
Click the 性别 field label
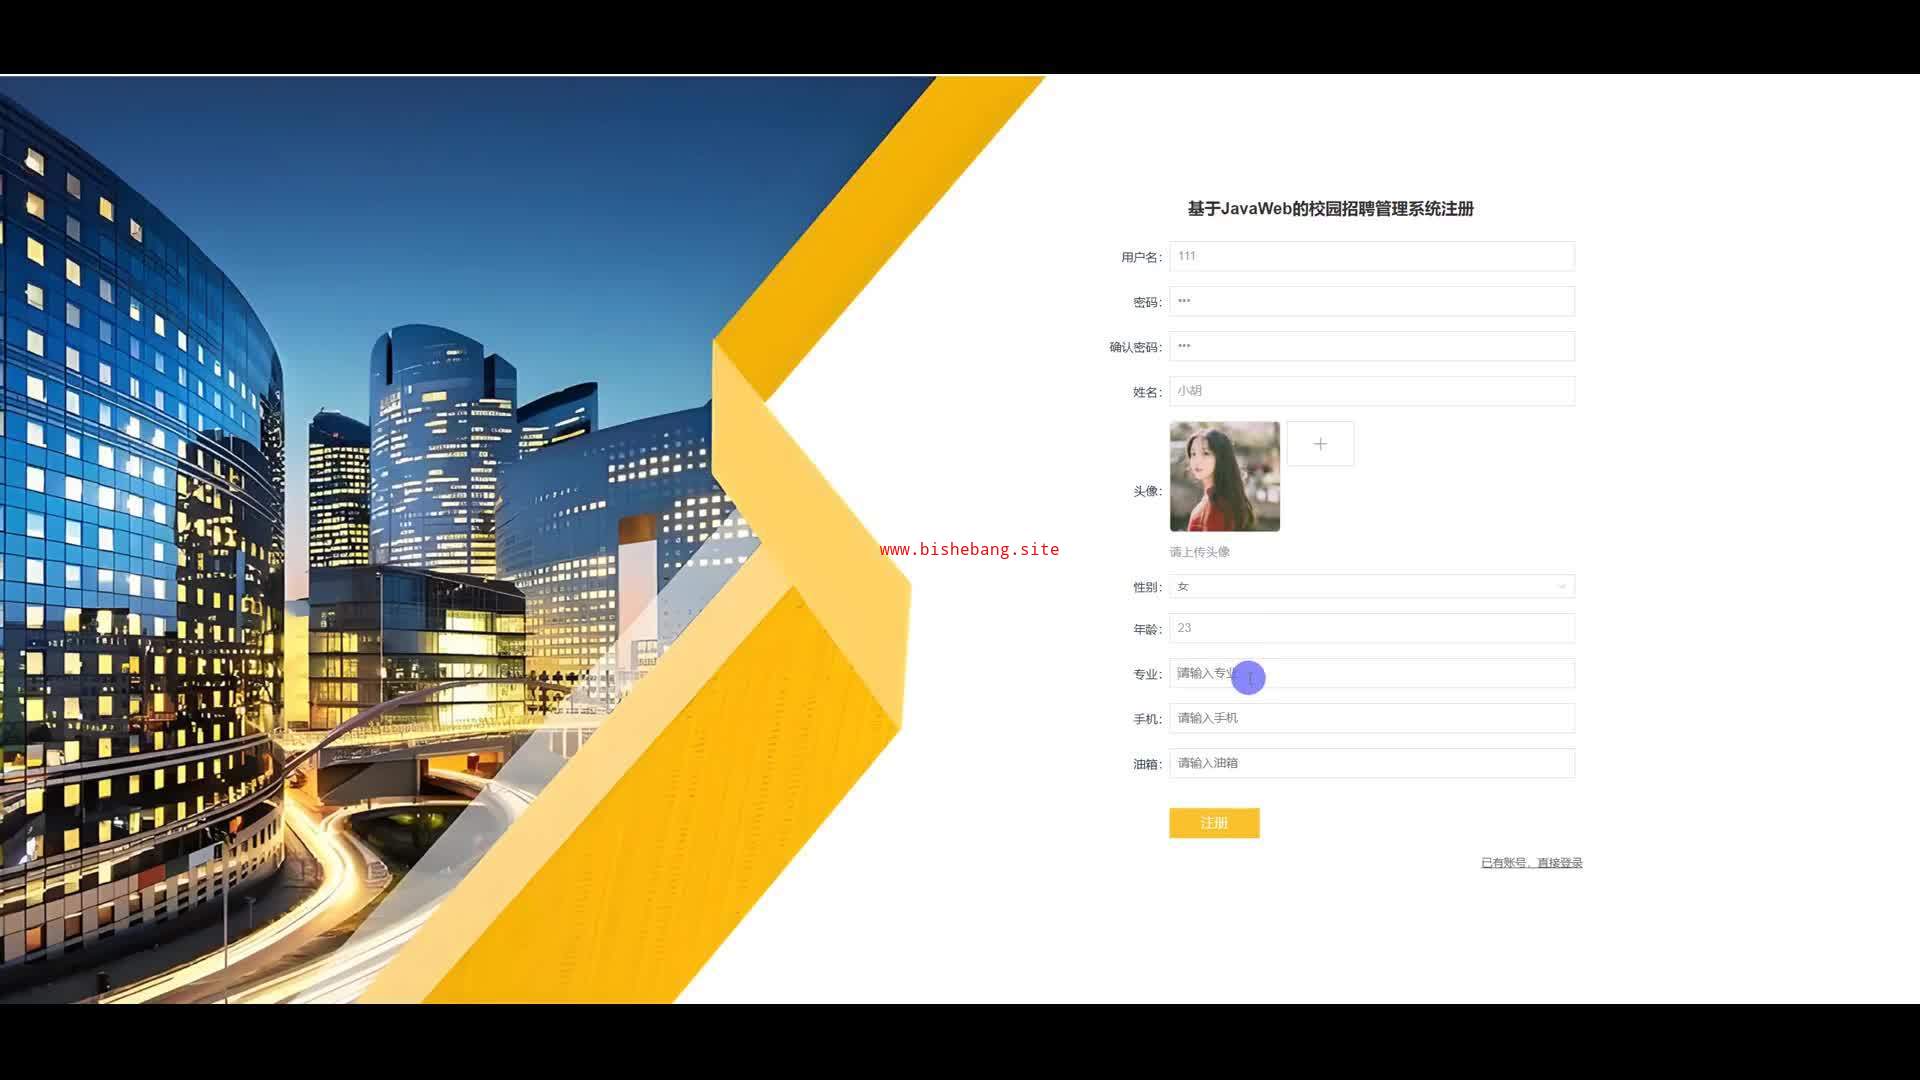pos(1146,587)
